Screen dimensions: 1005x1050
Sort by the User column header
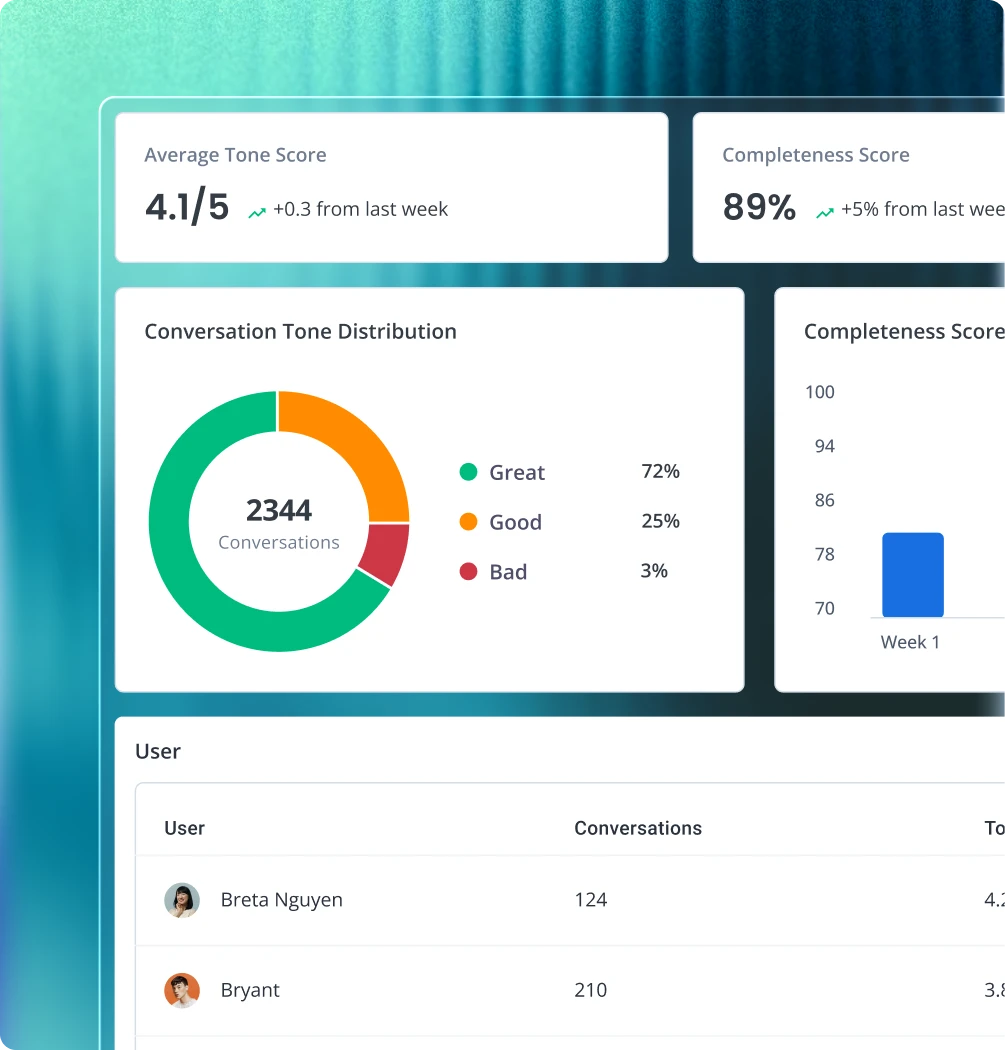pyautogui.click(x=184, y=828)
